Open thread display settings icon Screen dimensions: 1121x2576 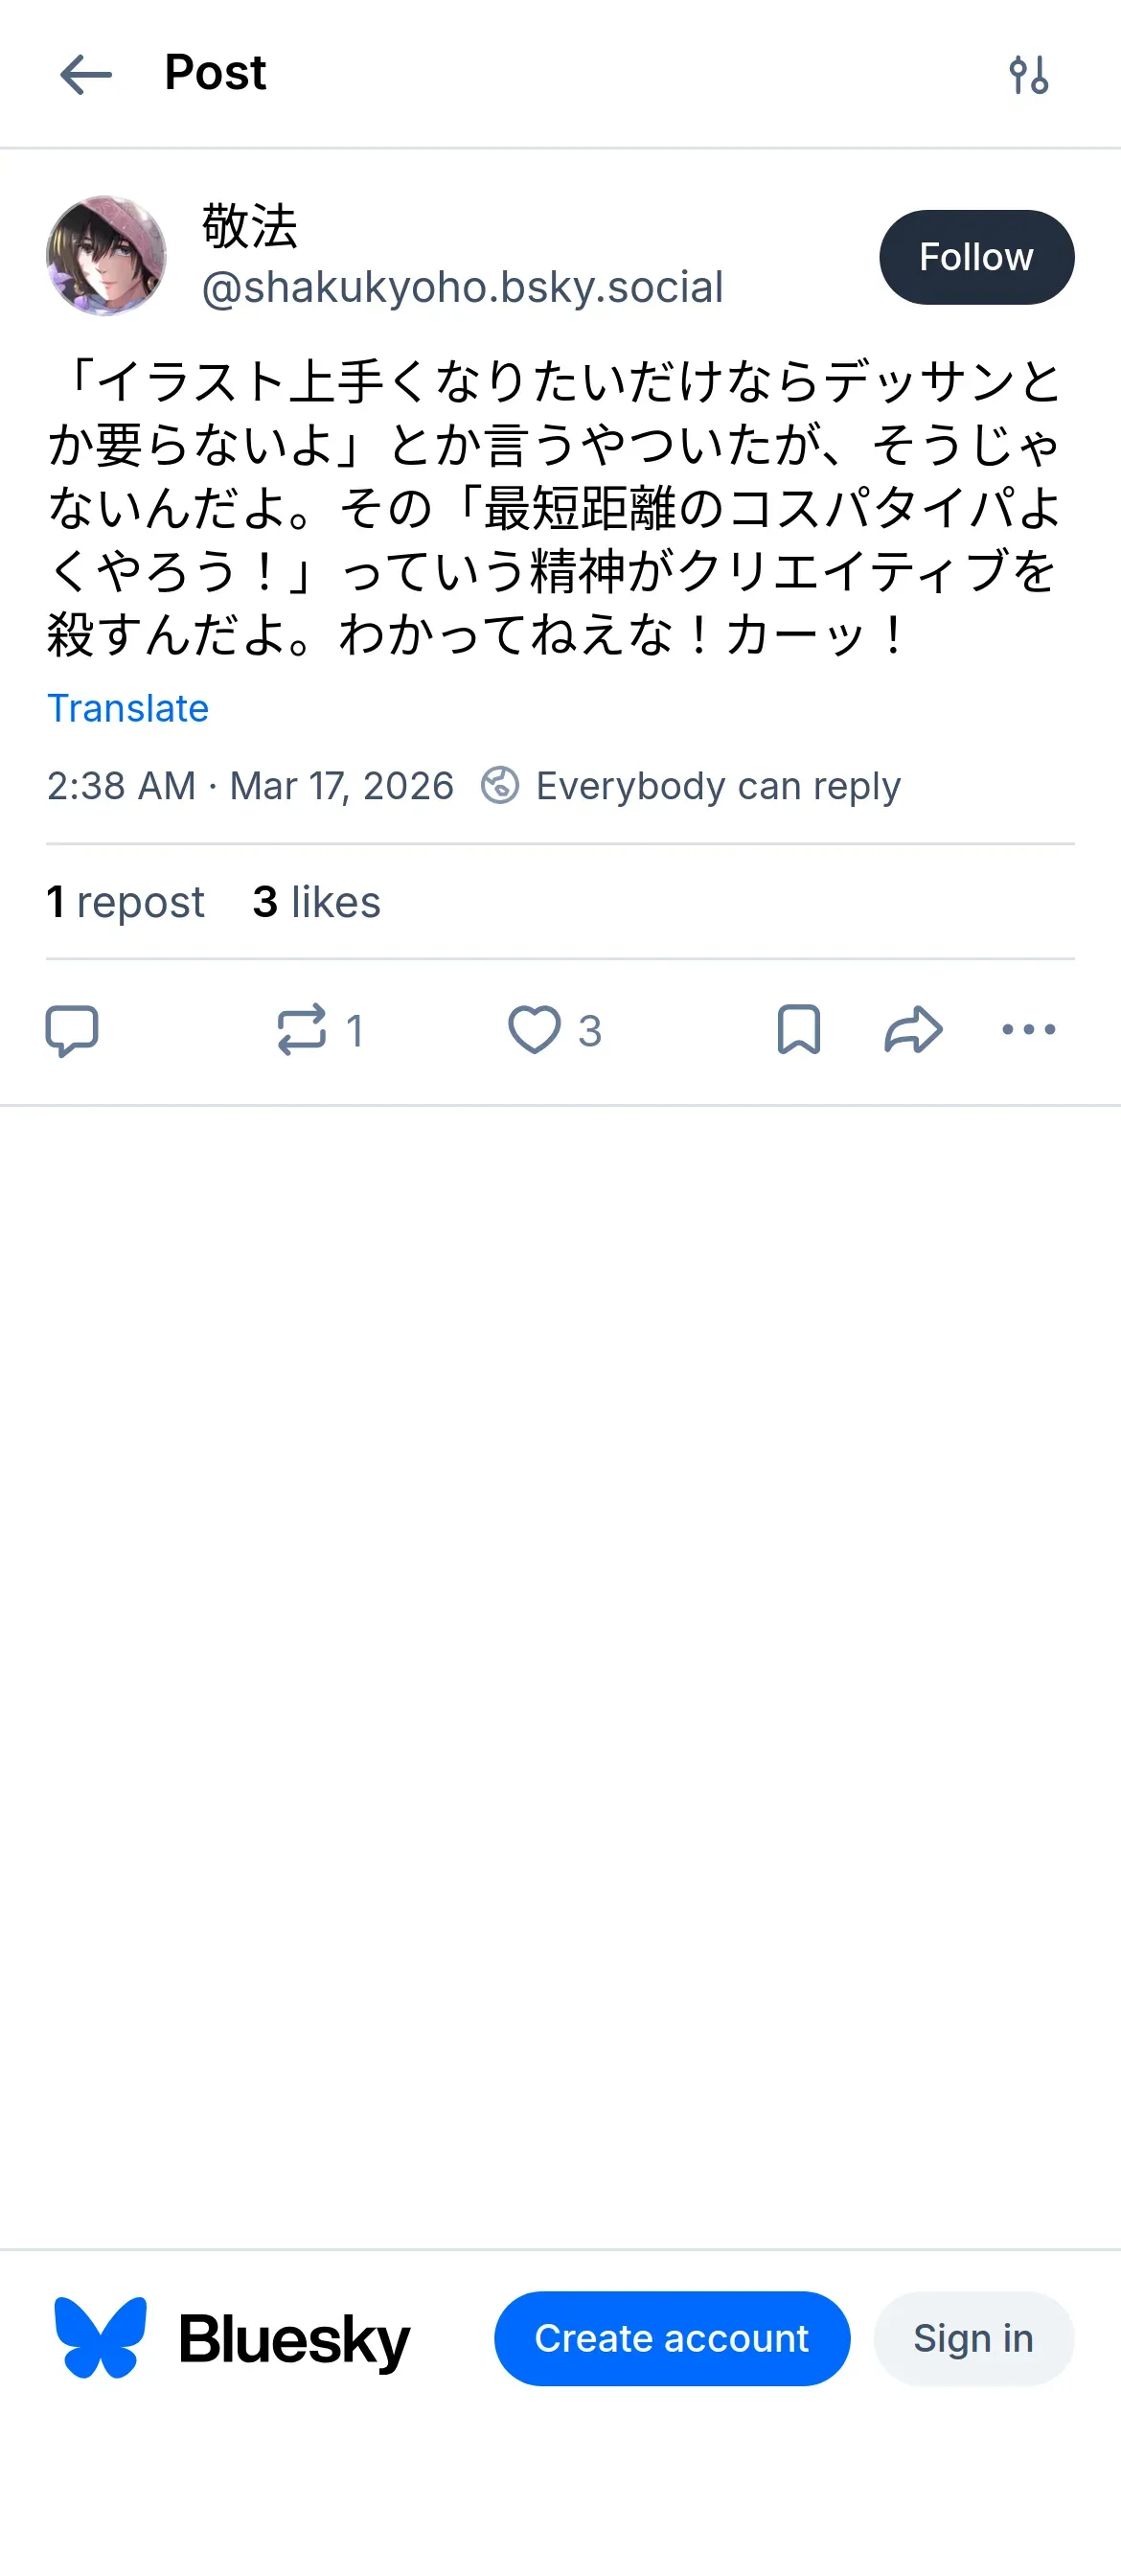[x=1028, y=75]
